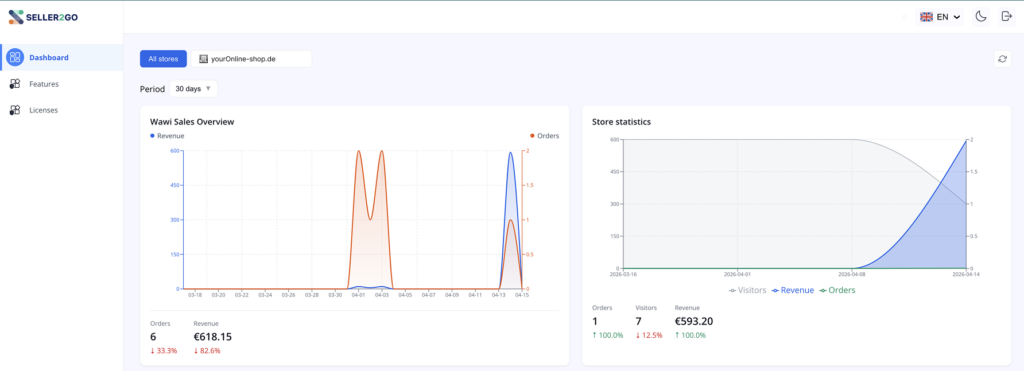
Task: Click the 82.6% revenue decrease indicator
Action: [207, 351]
